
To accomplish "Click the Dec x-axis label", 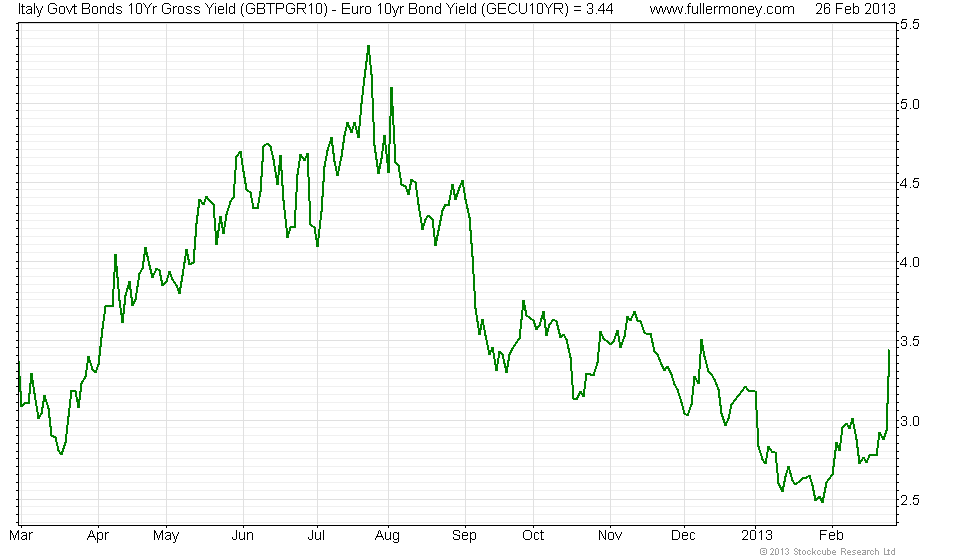I will pyautogui.click(x=683, y=536).
